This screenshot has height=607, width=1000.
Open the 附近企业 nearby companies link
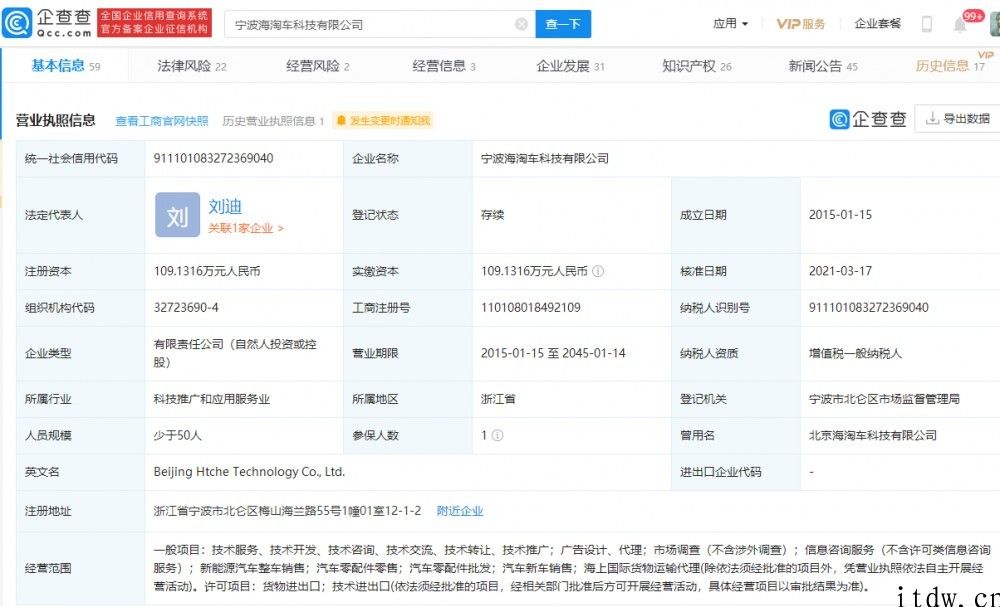pyautogui.click(x=460, y=511)
